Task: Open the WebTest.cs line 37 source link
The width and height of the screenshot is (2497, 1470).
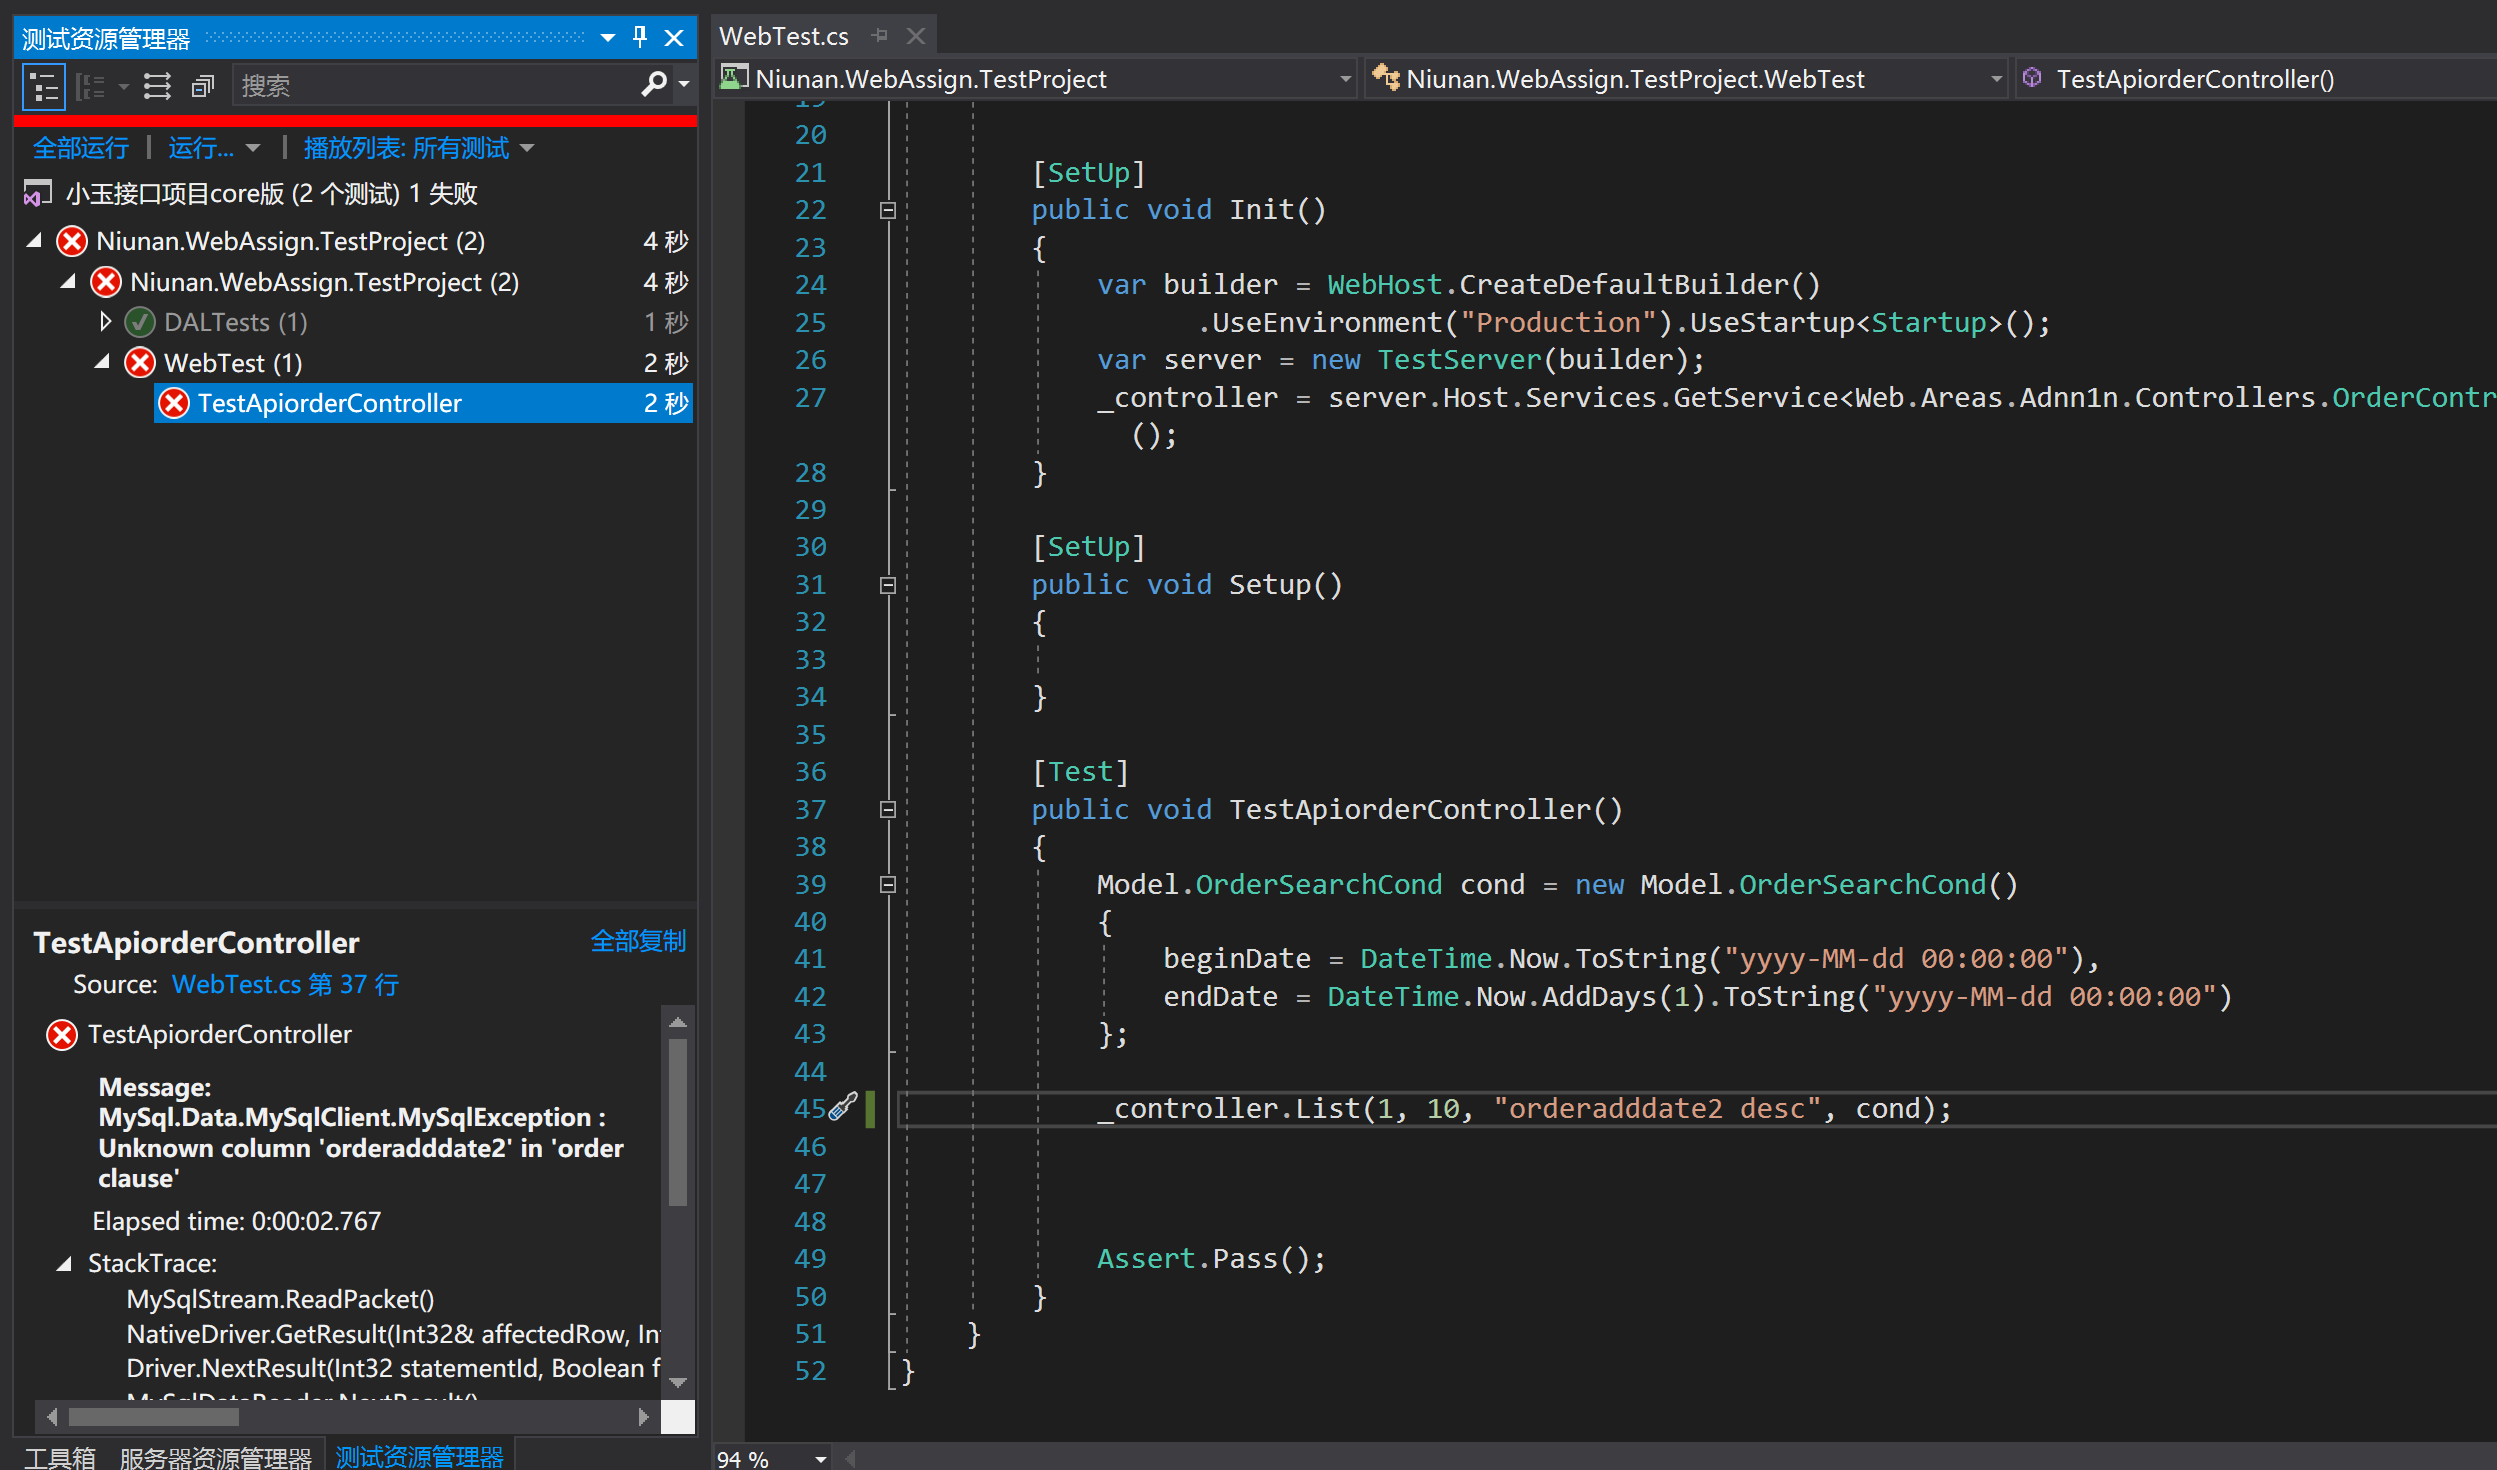Action: [285, 985]
